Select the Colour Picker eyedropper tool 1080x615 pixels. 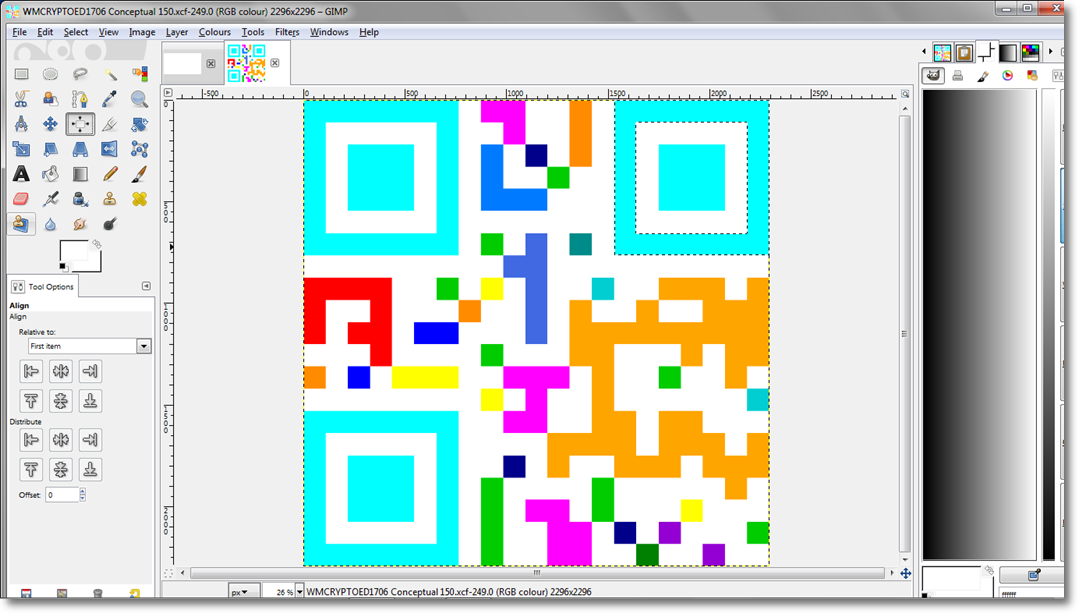coord(110,99)
